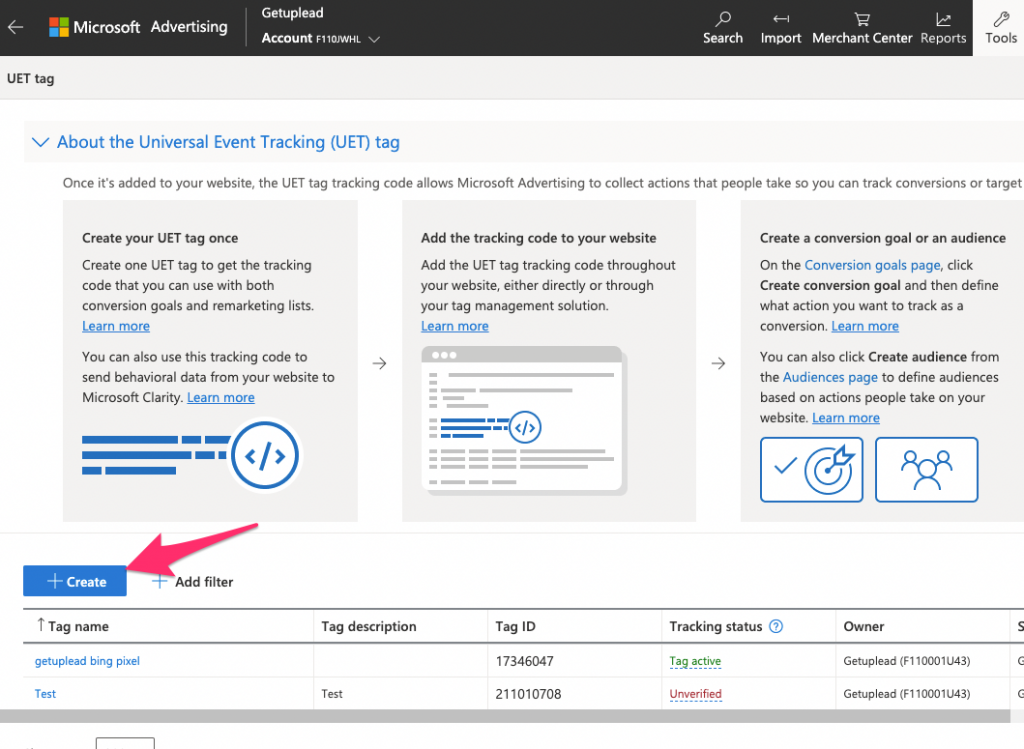Click the Owner column header
Viewport: 1024px width, 749px height.
pyautogui.click(x=863, y=626)
